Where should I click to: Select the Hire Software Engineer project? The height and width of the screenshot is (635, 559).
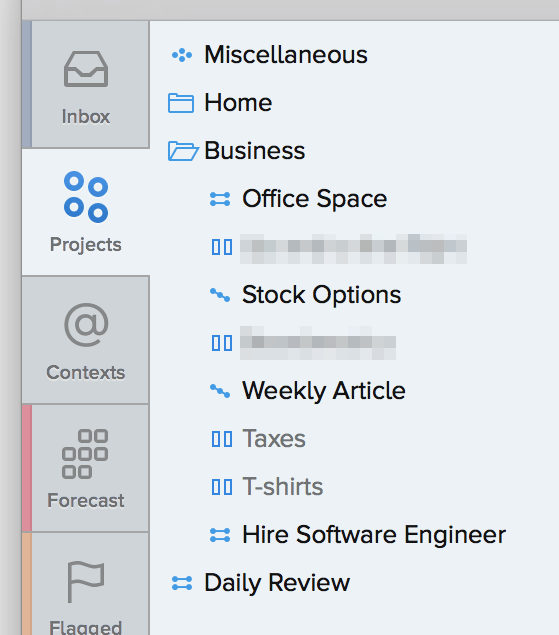pyautogui.click(x=374, y=535)
